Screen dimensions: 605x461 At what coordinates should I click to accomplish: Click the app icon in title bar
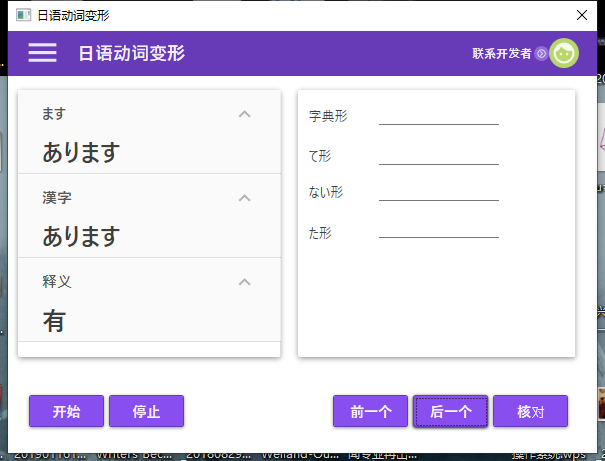pyautogui.click(x=24, y=15)
